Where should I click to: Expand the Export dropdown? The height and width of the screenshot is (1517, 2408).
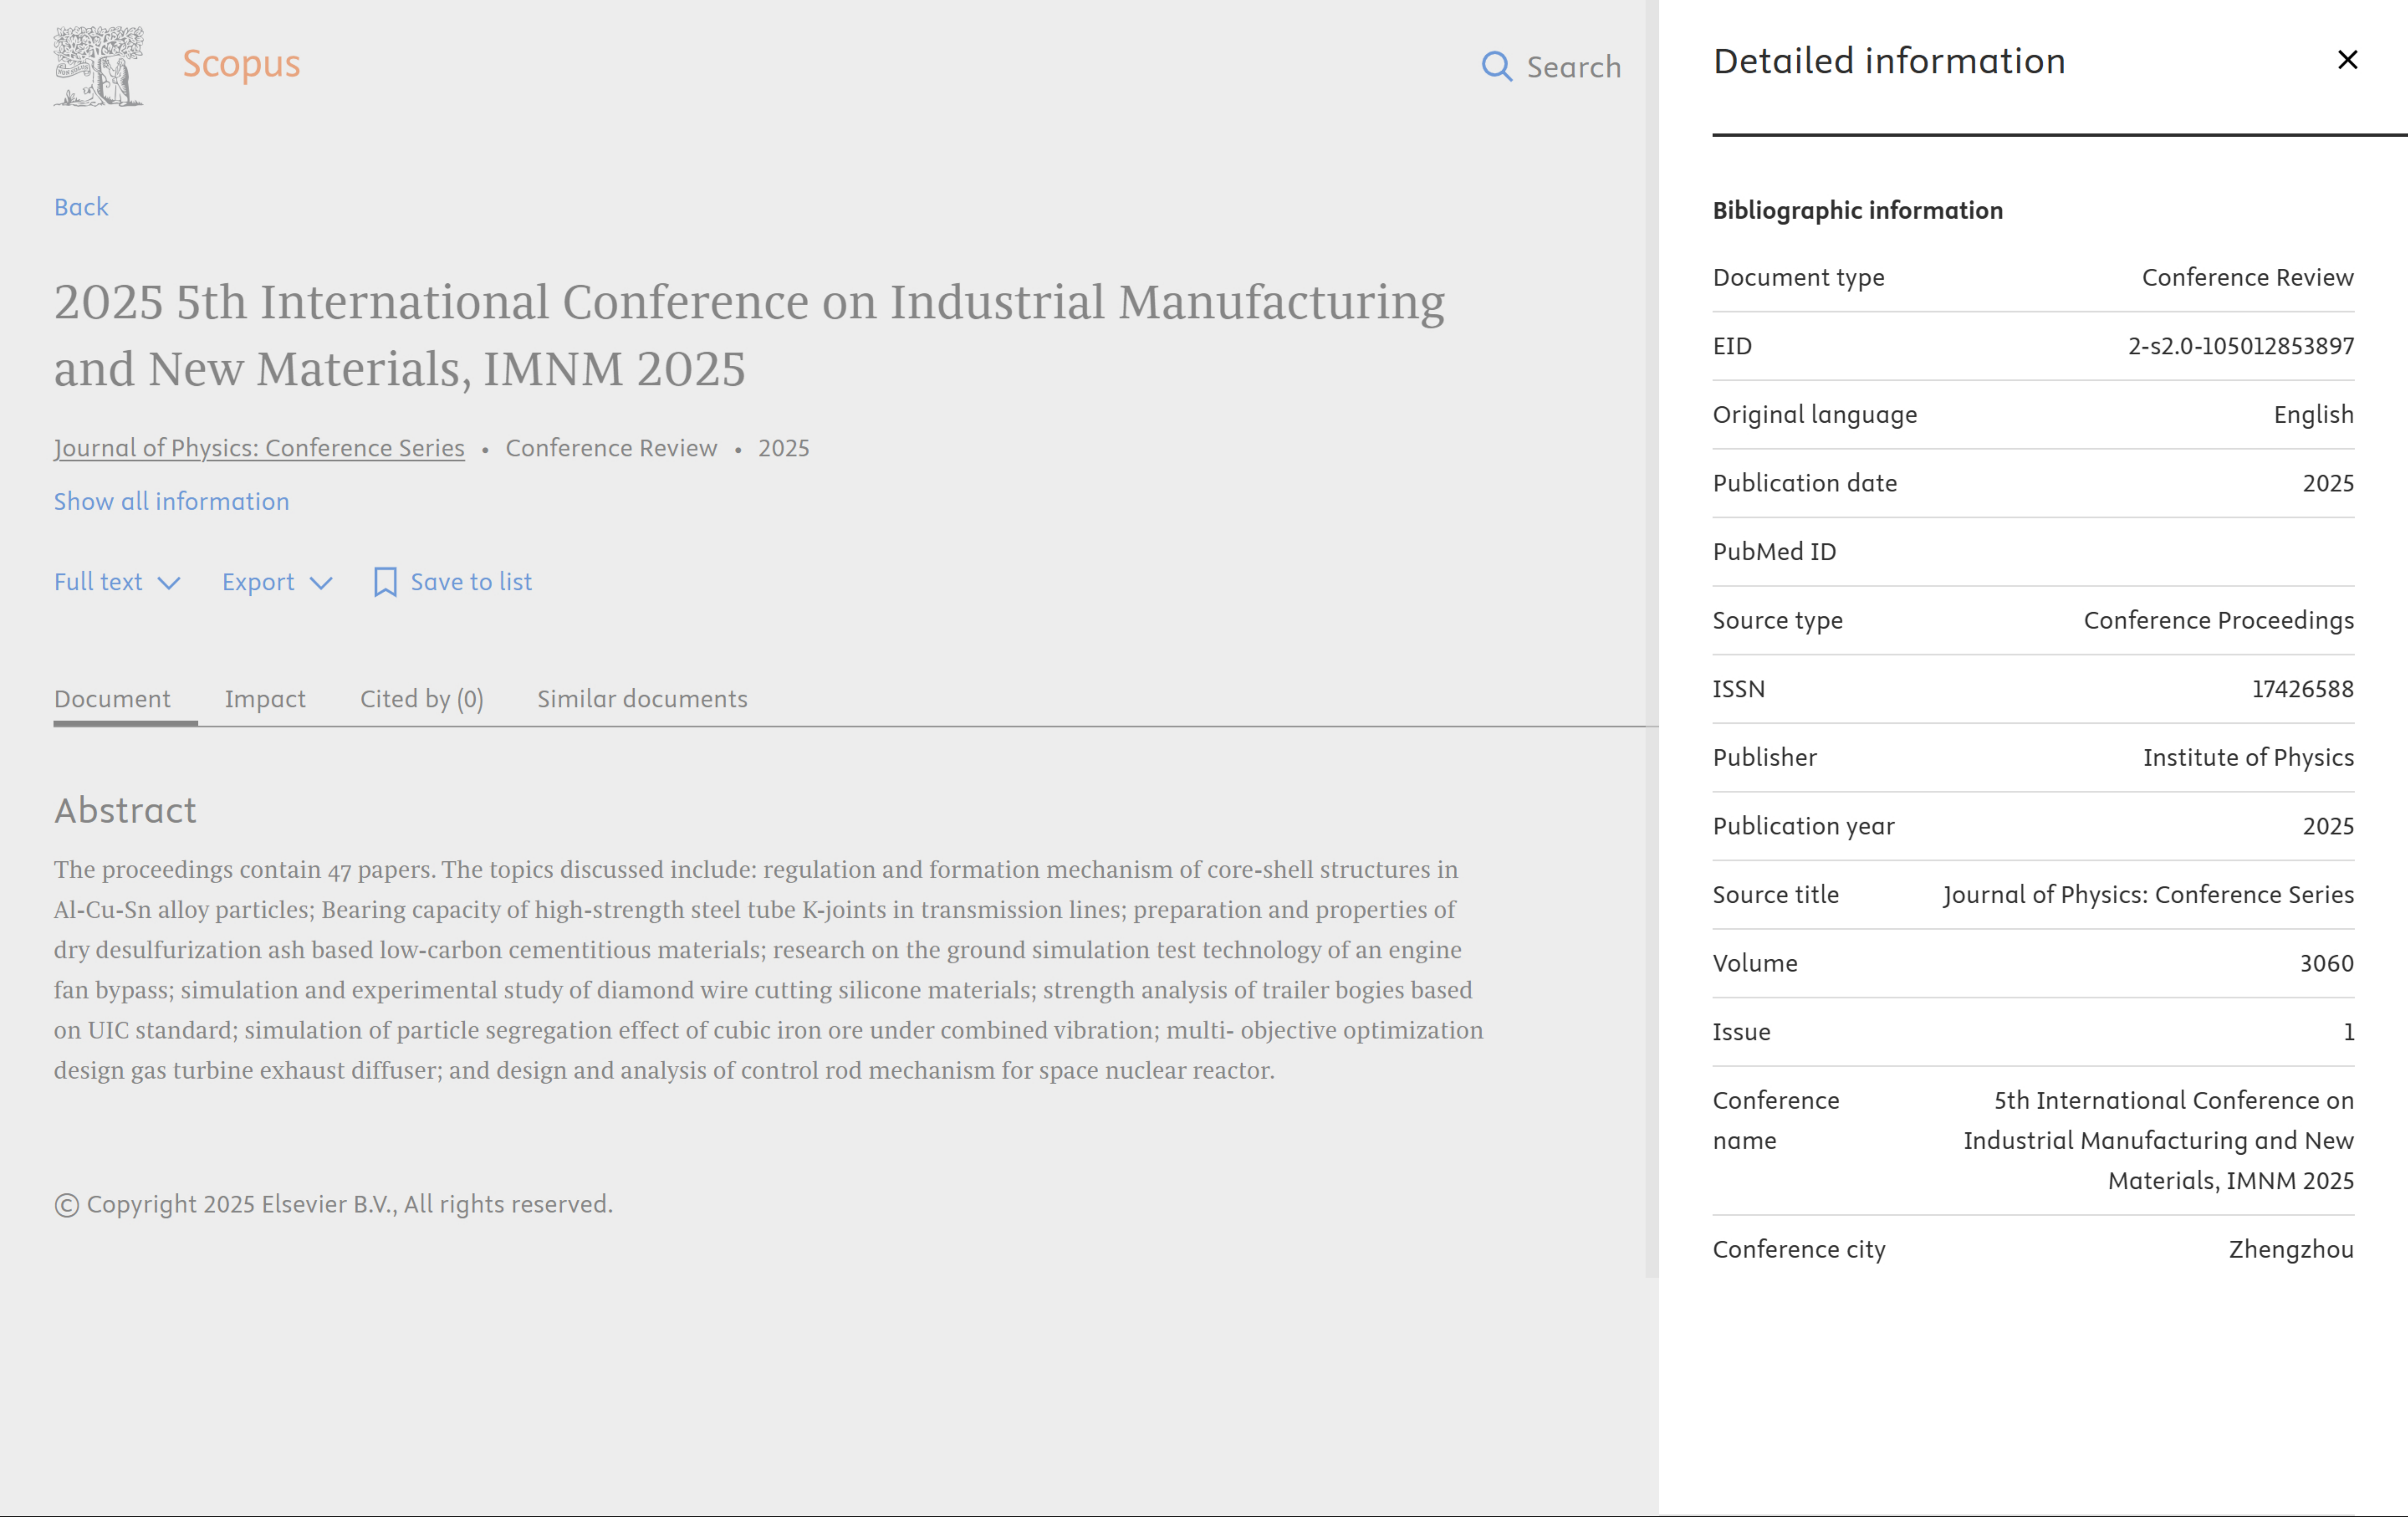(x=277, y=582)
